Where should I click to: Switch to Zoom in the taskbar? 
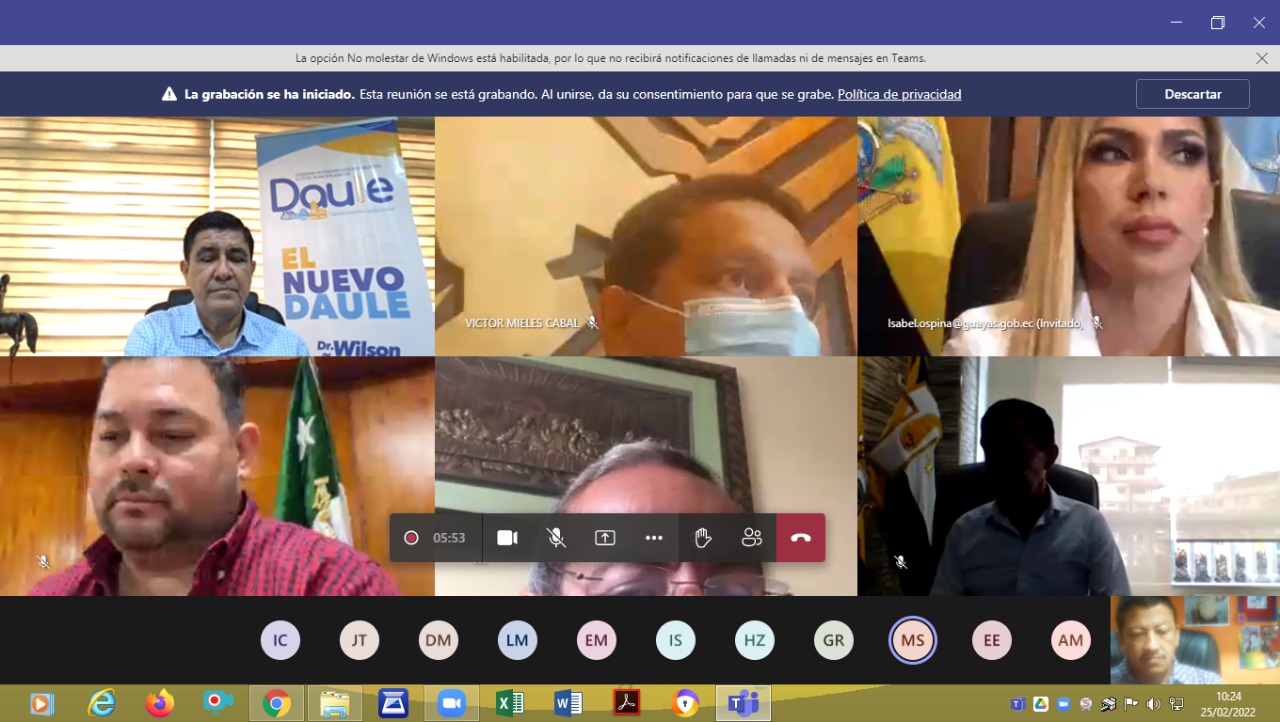pyautogui.click(x=452, y=704)
